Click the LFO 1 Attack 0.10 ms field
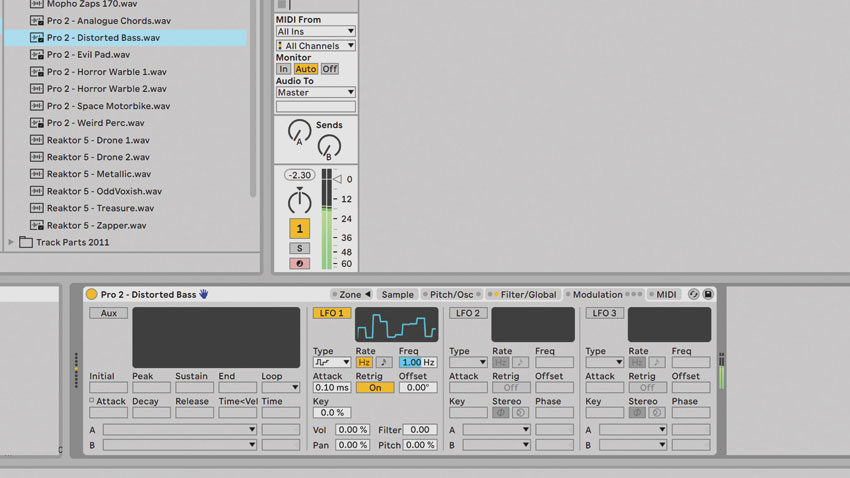This screenshot has height=478, width=850. click(x=332, y=387)
